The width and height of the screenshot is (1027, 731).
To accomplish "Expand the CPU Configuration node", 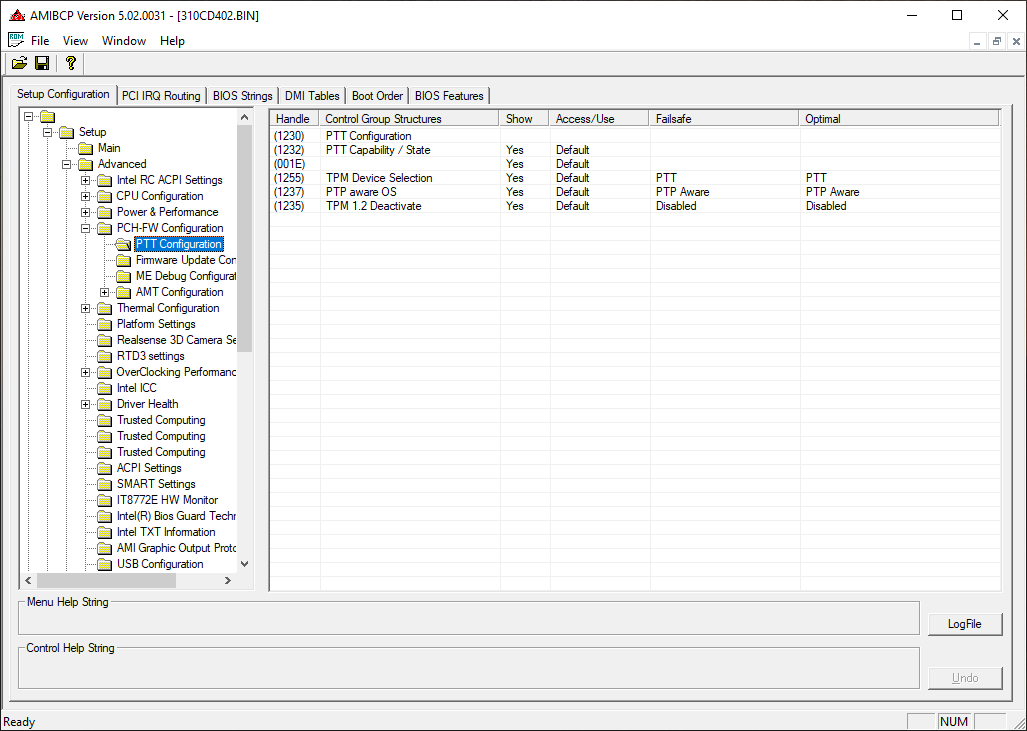I will (x=85, y=197).
